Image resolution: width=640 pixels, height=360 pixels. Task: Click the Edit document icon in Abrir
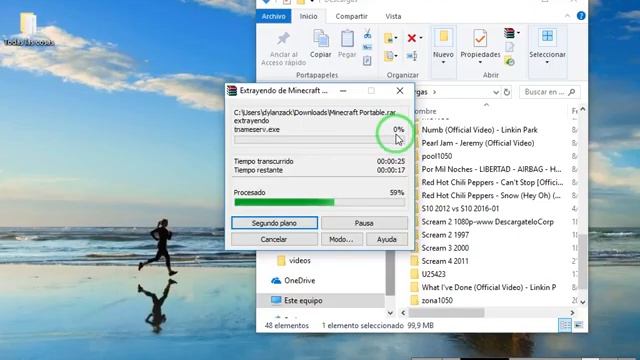[509, 47]
